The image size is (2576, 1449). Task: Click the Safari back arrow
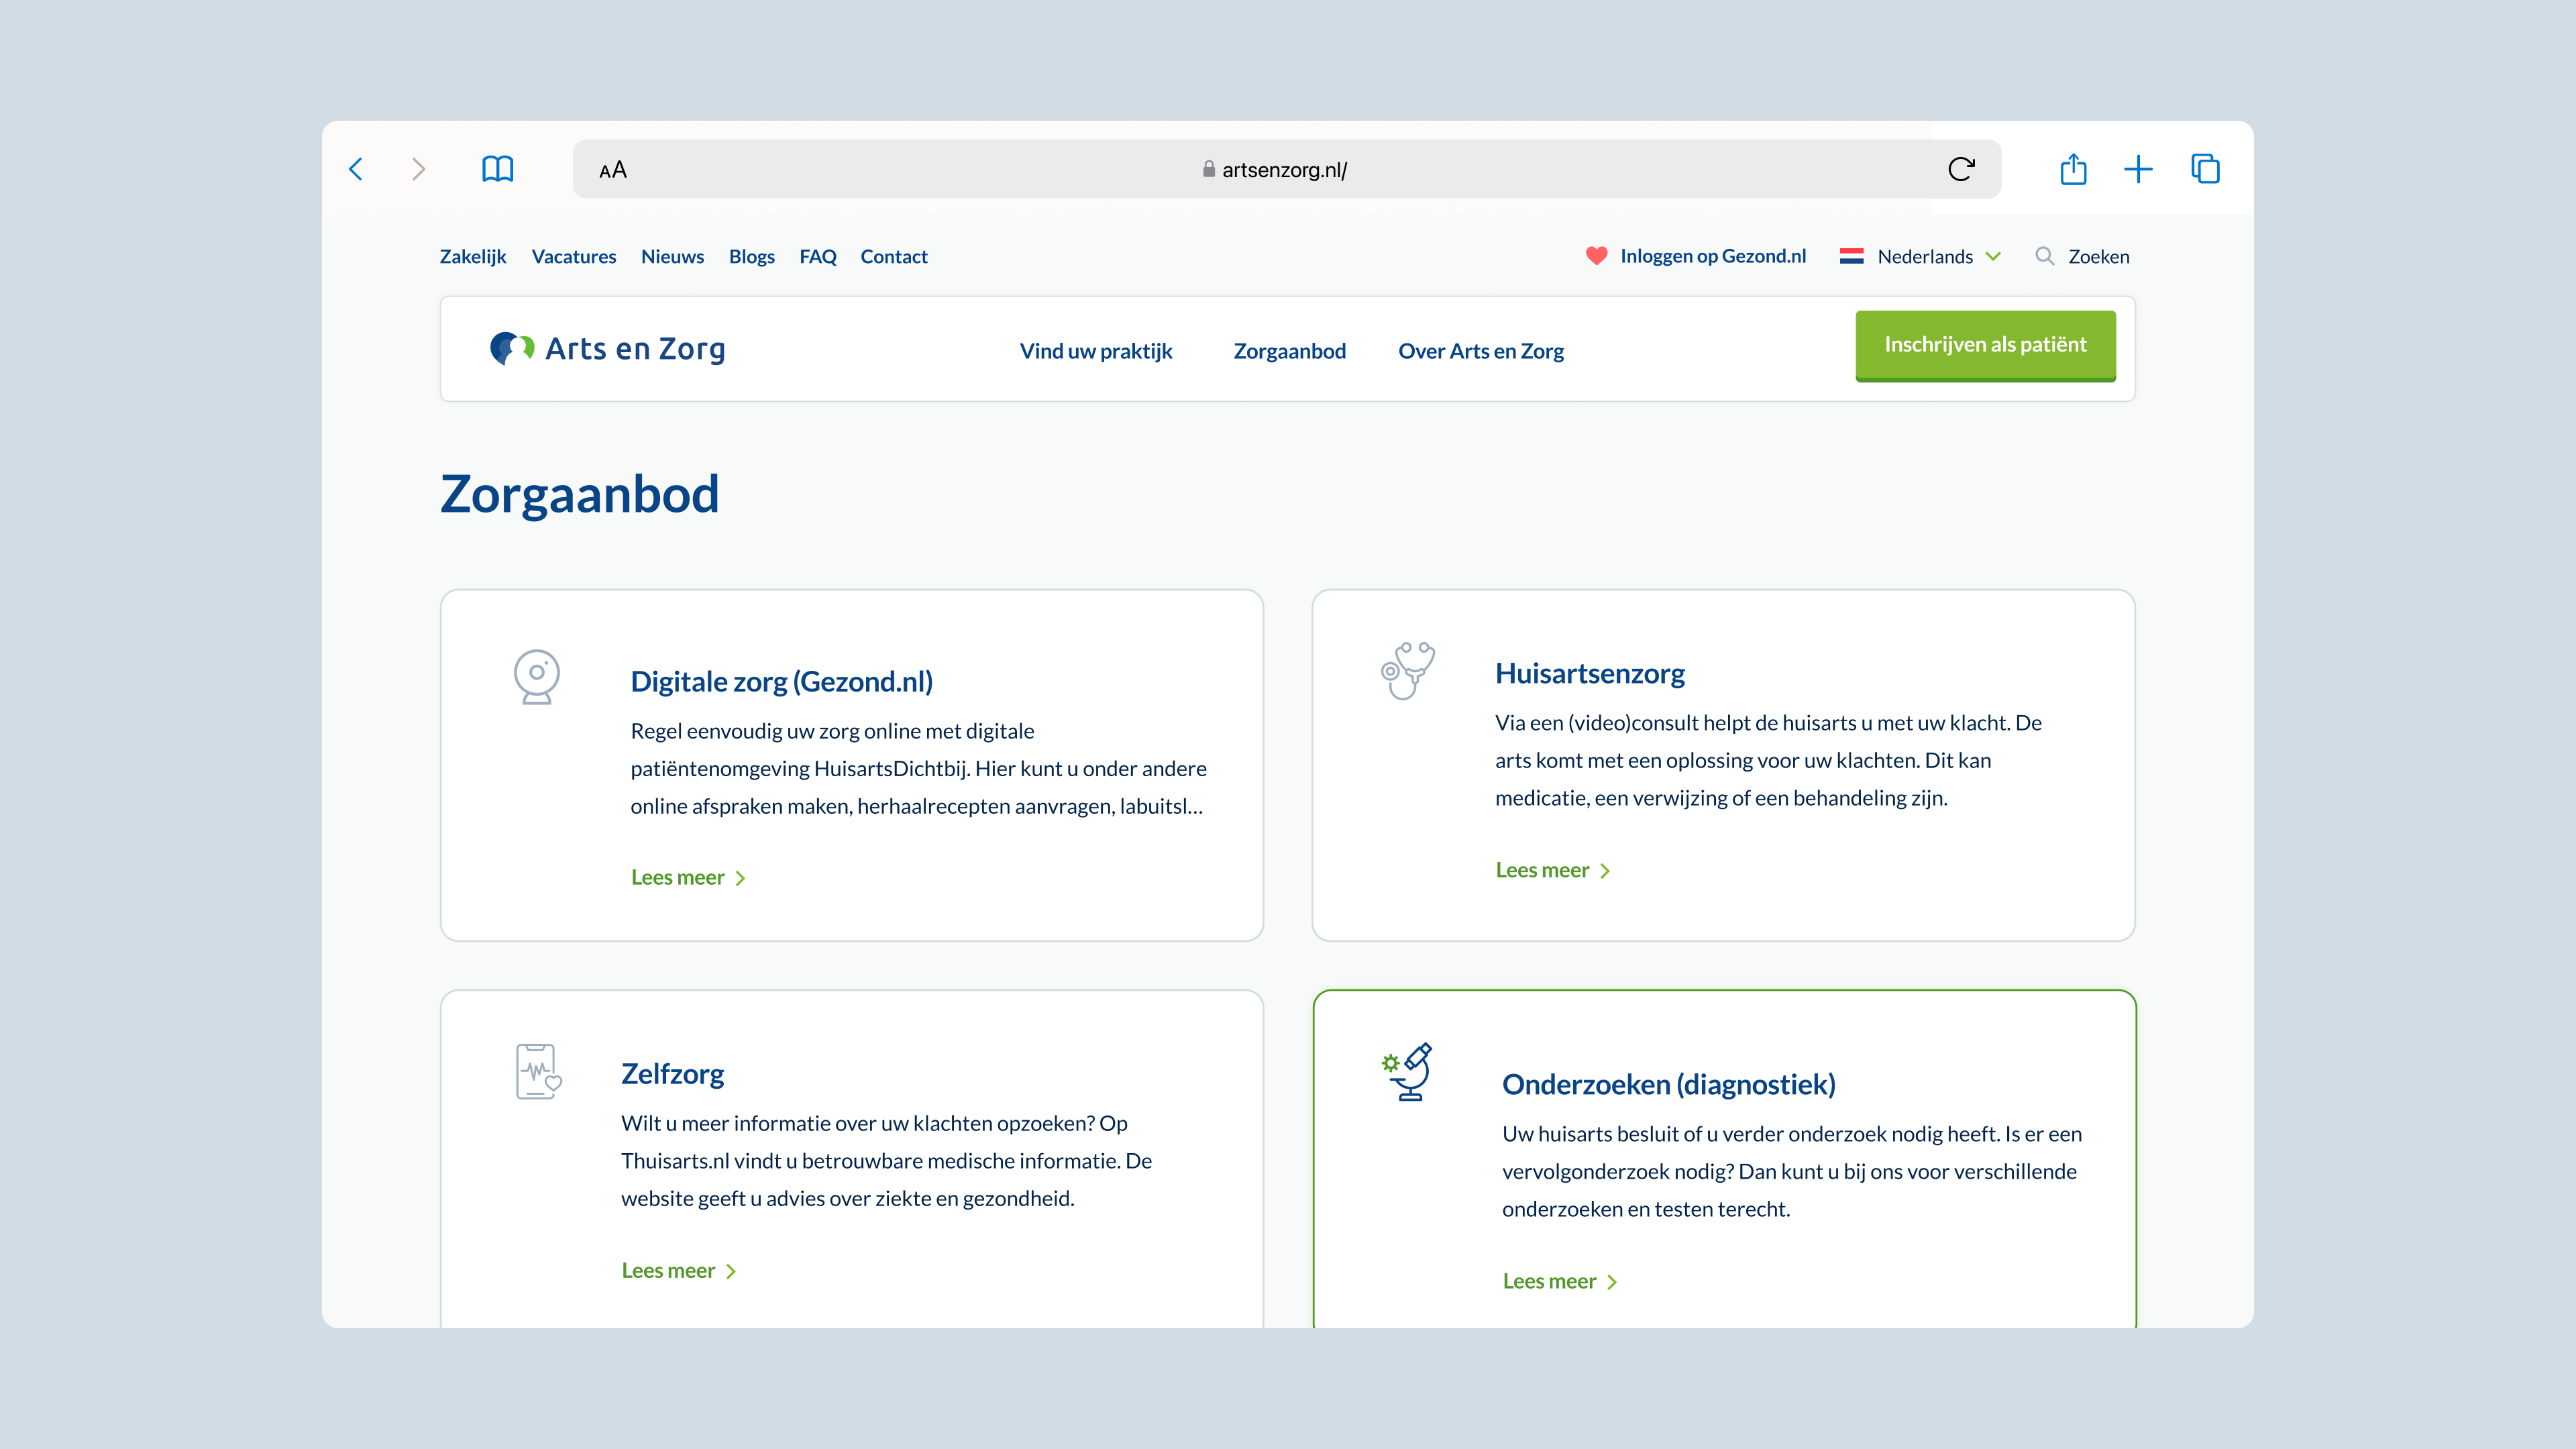356,169
